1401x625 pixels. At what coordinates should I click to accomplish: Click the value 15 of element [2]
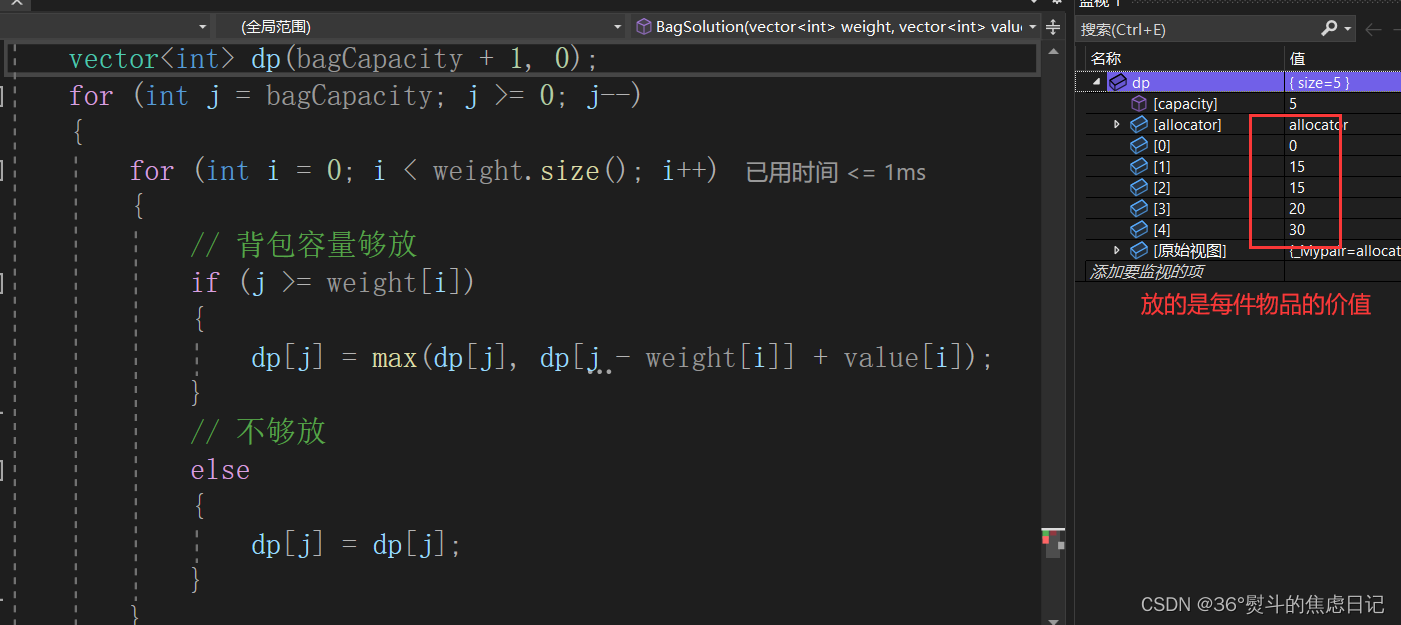[x=1297, y=188]
